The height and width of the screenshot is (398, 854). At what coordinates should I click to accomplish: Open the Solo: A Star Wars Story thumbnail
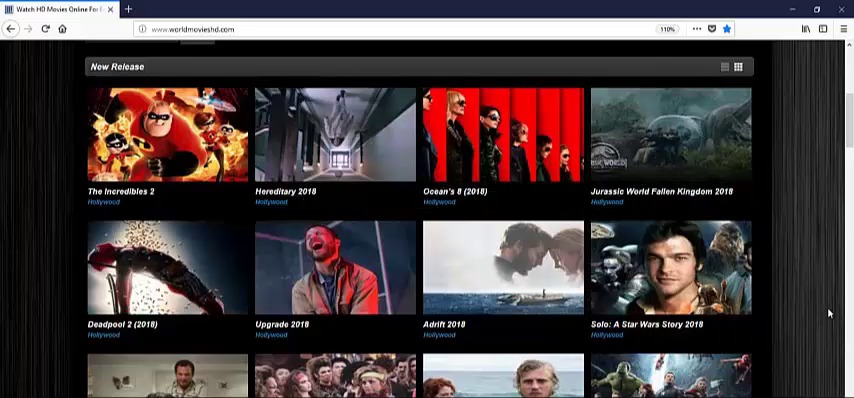coord(671,267)
